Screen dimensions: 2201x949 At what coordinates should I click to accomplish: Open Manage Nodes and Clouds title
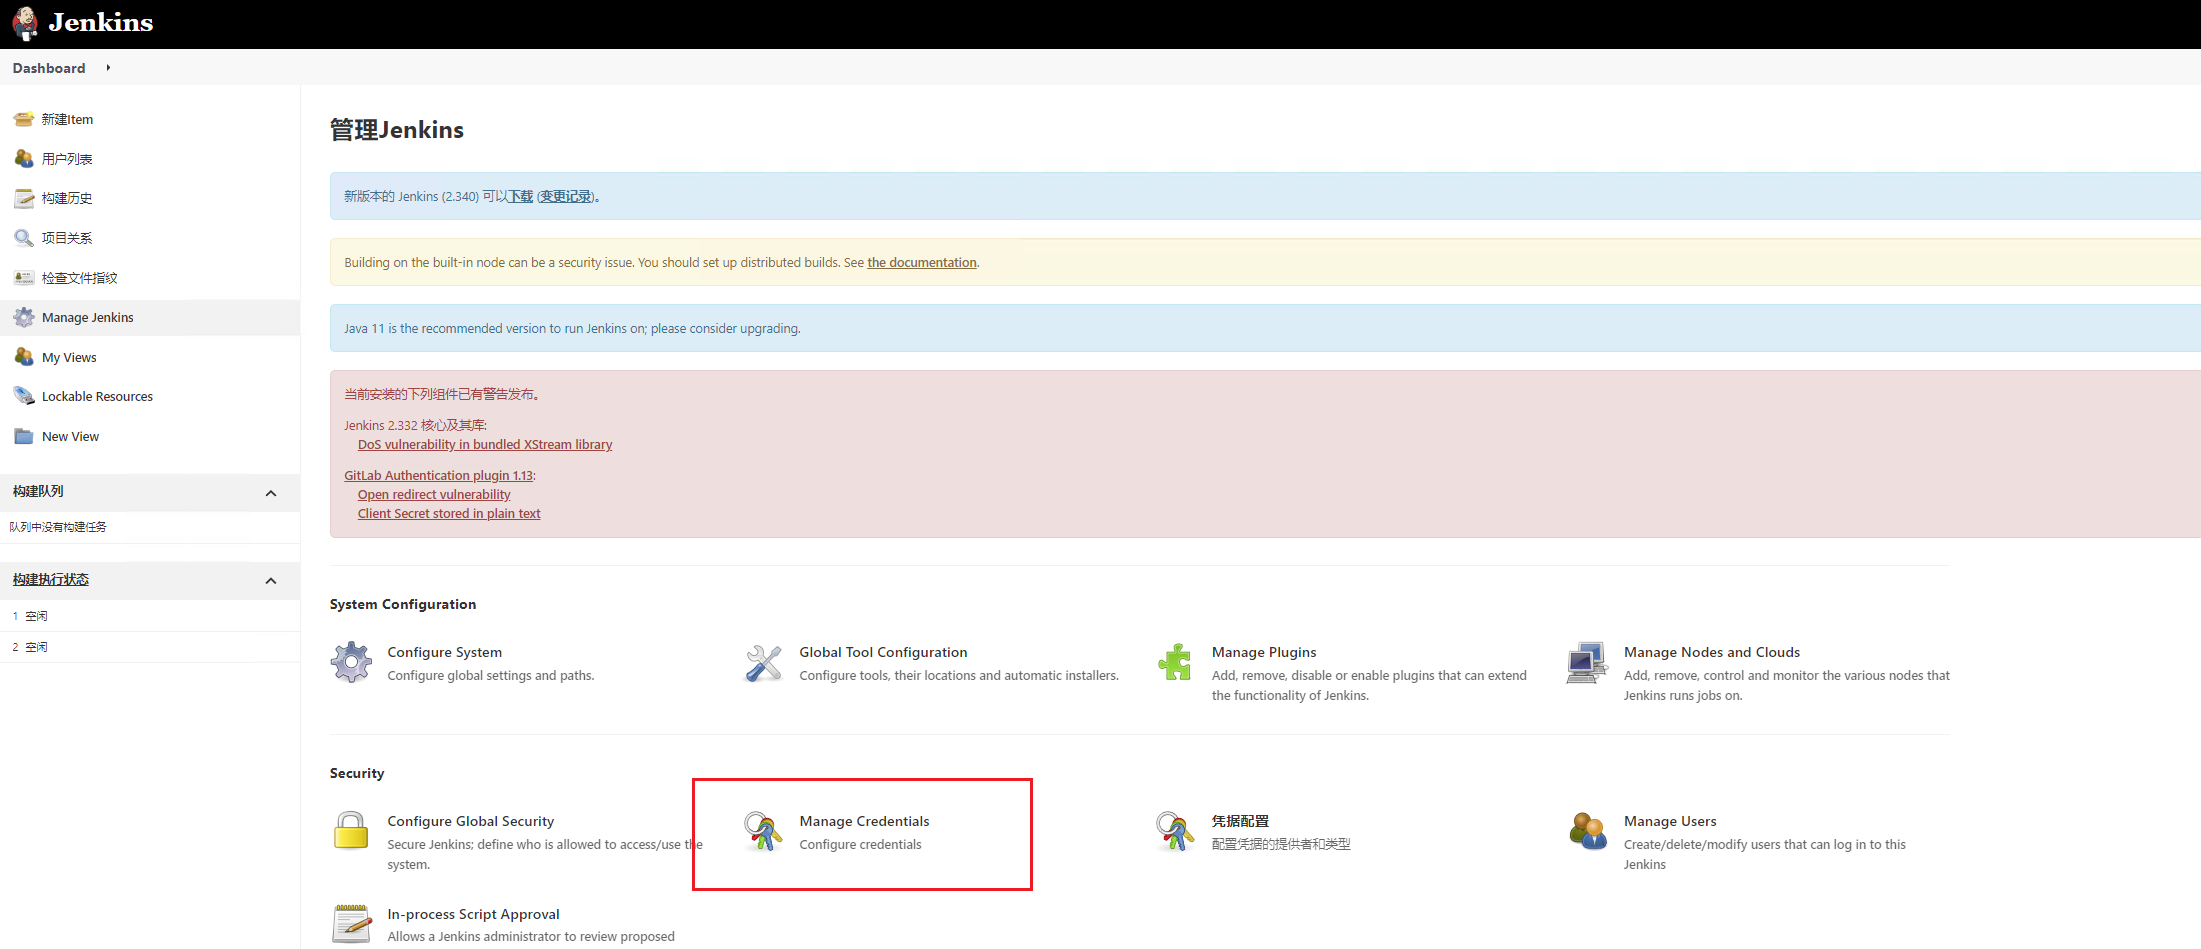pos(1711,652)
